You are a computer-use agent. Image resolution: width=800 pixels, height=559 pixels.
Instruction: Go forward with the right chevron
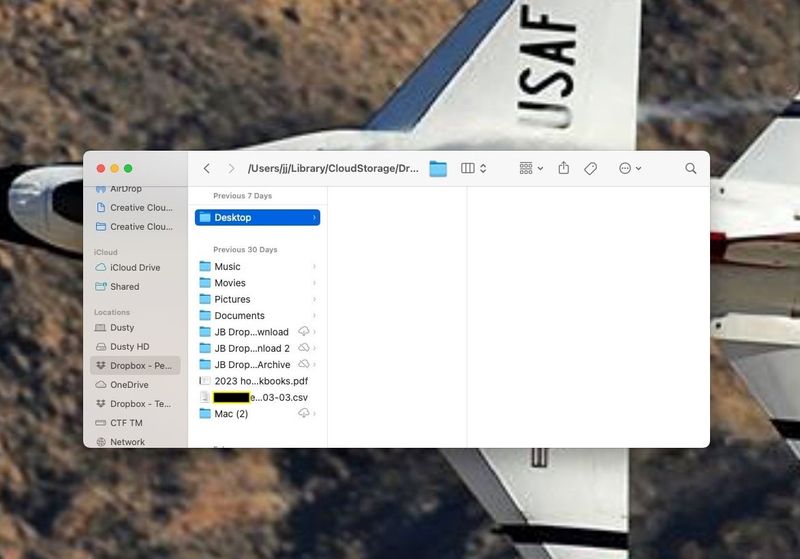pos(231,168)
